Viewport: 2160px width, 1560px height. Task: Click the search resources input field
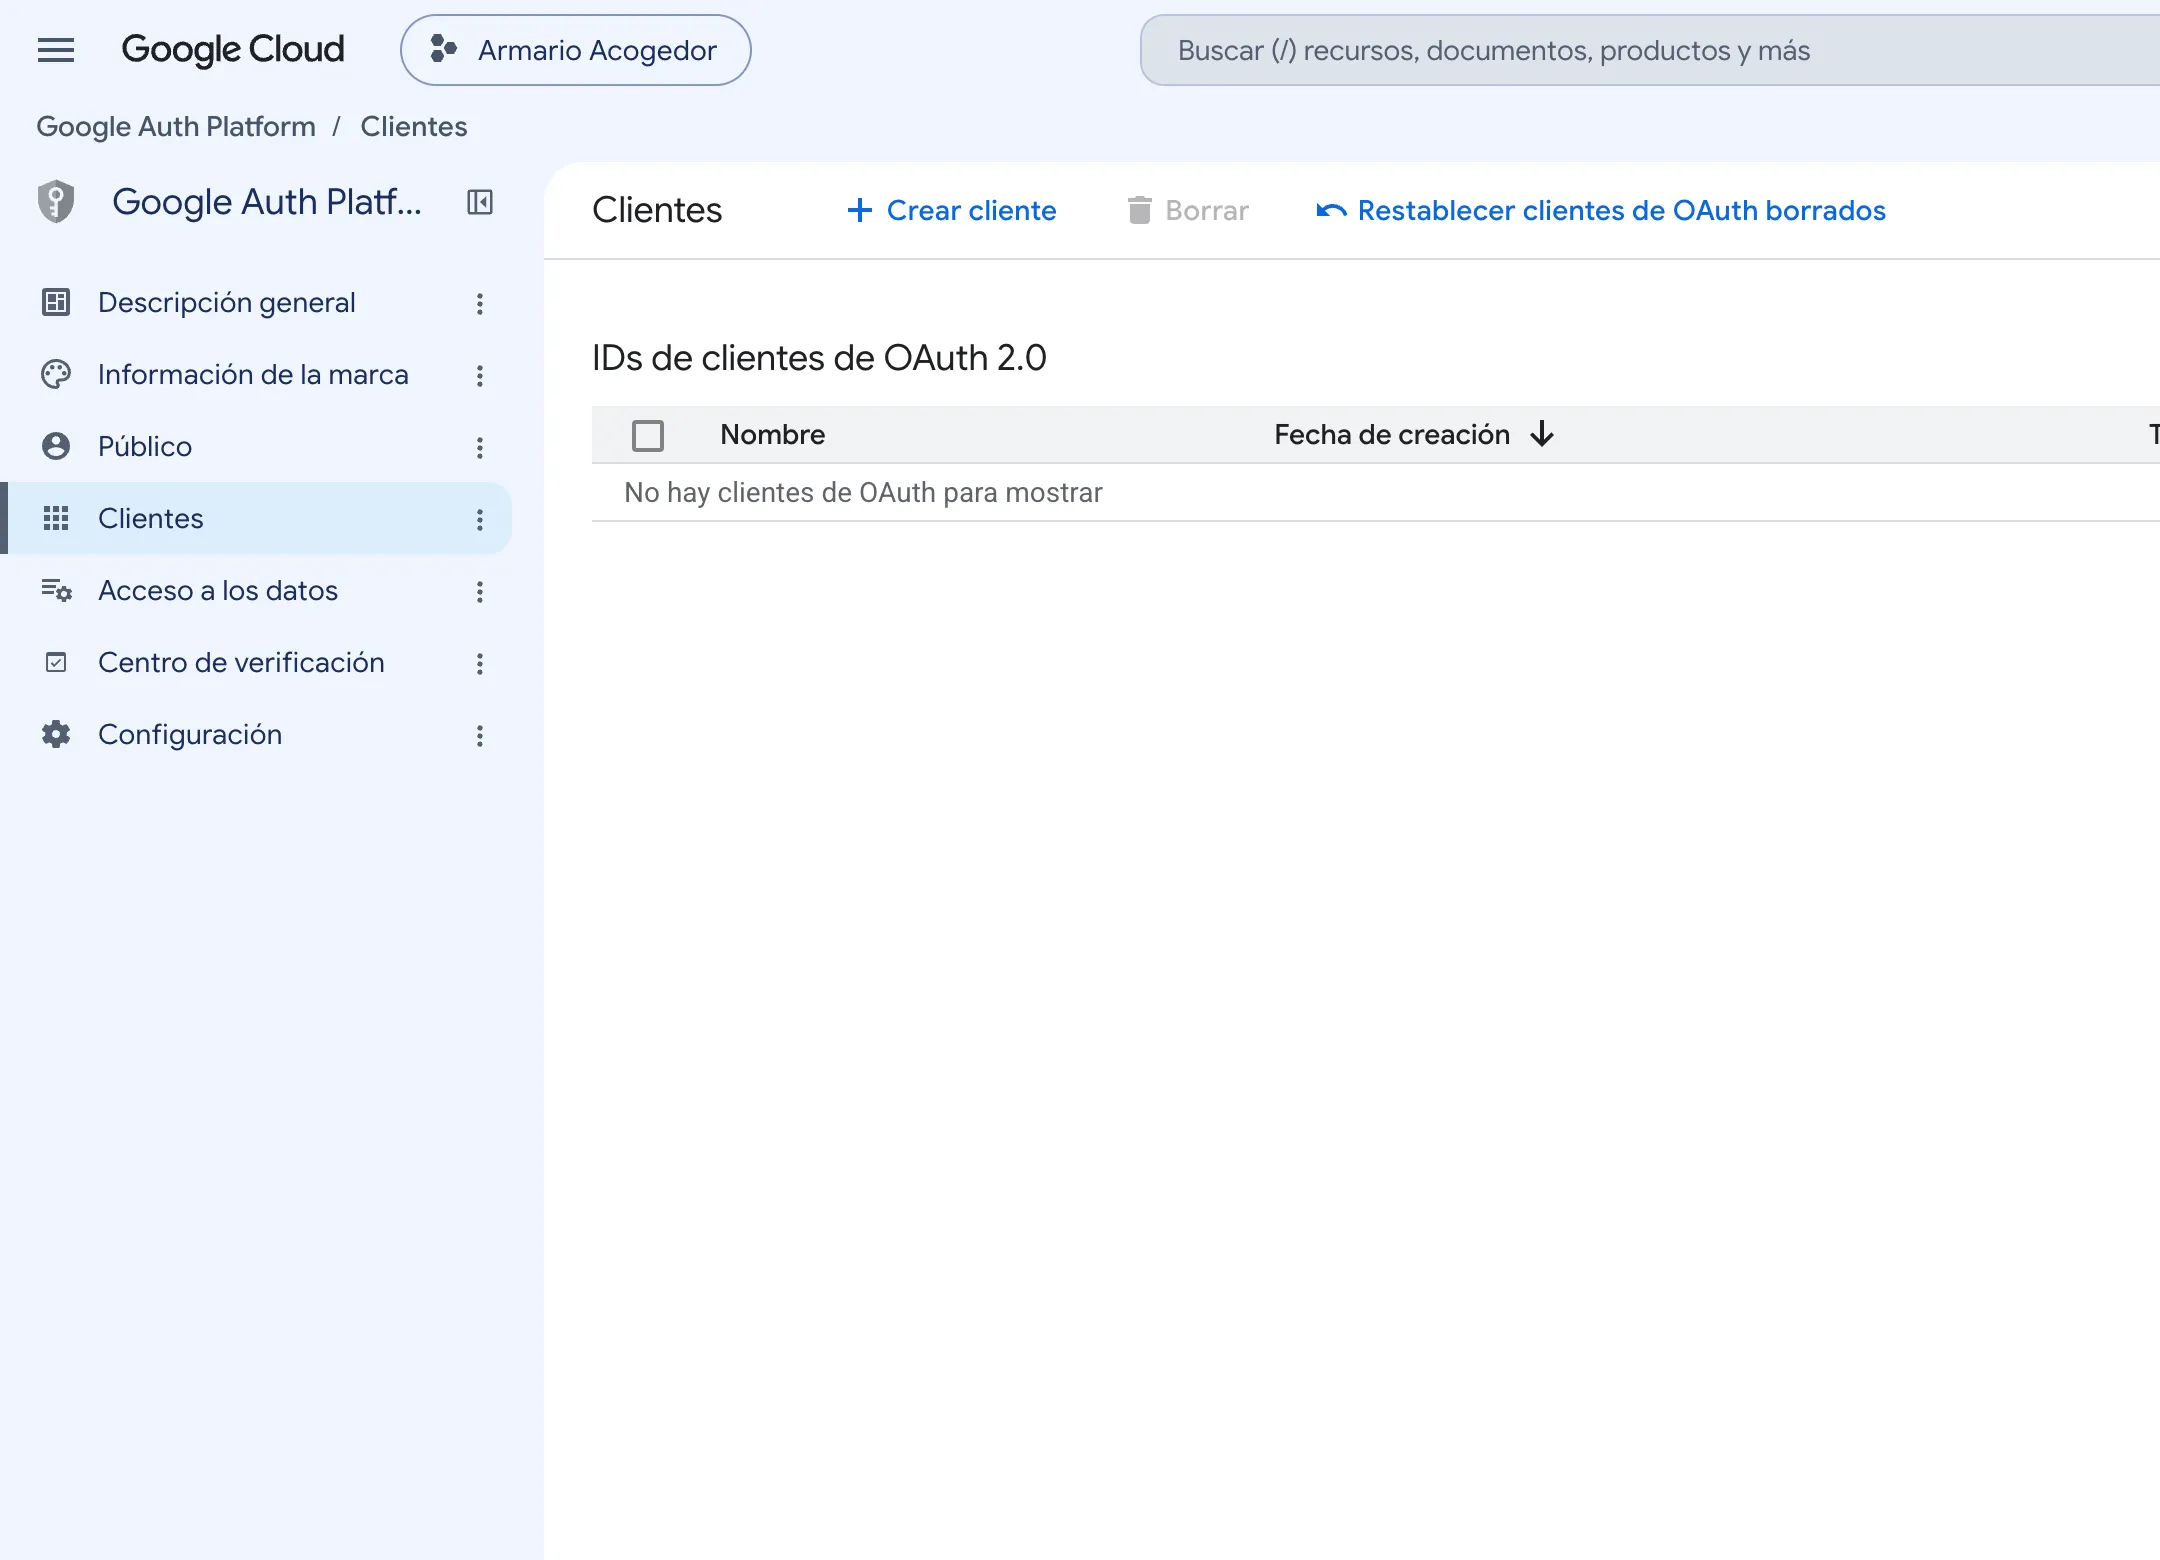(1650, 50)
